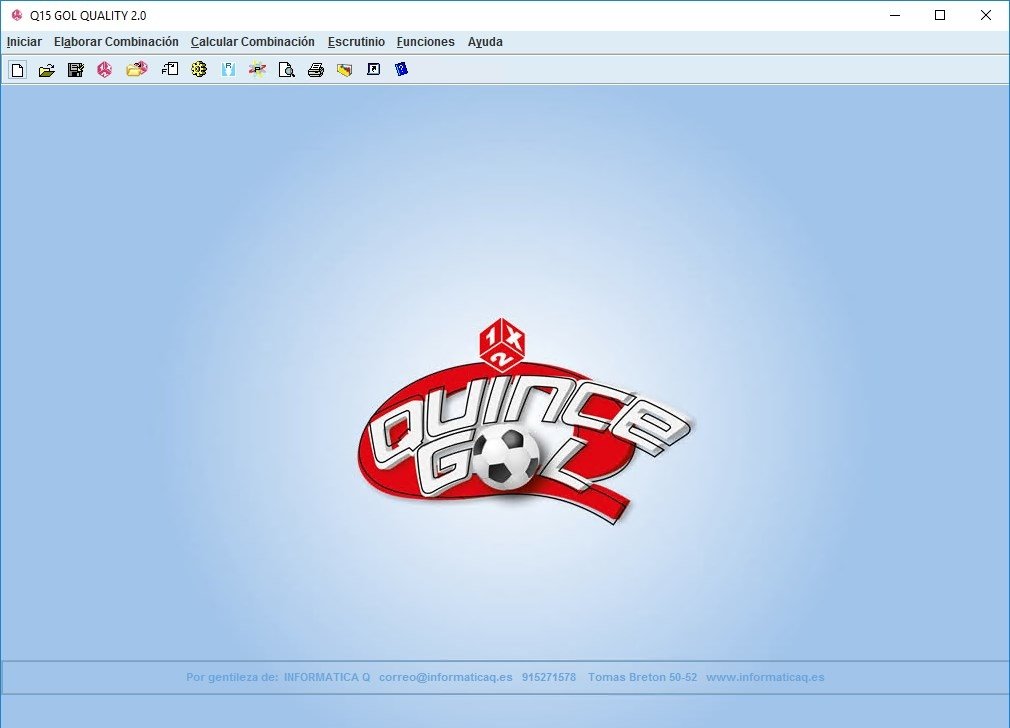The width and height of the screenshot is (1010, 728).
Task: Open the Elaborar Combinación menu
Action: [x=116, y=42]
